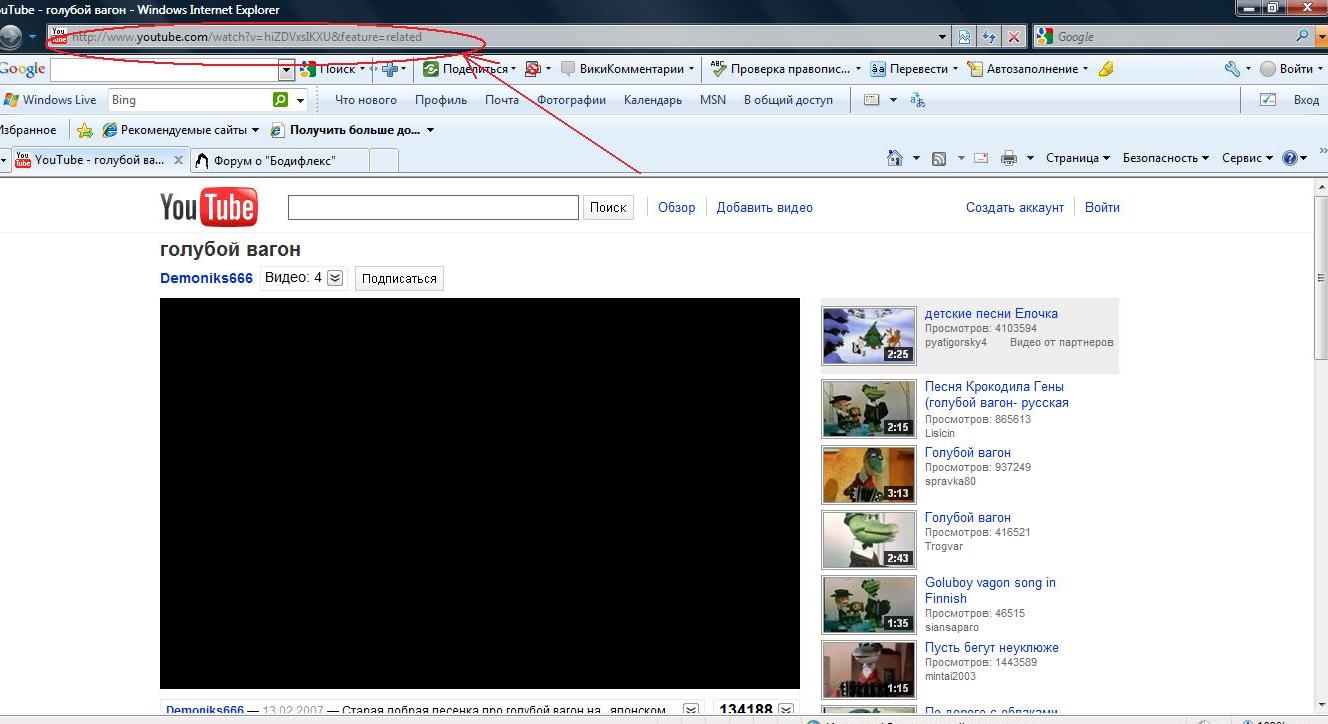Click the yellow highlighter icon
Image resolution: width=1328 pixels, height=724 pixels.
1105,69
